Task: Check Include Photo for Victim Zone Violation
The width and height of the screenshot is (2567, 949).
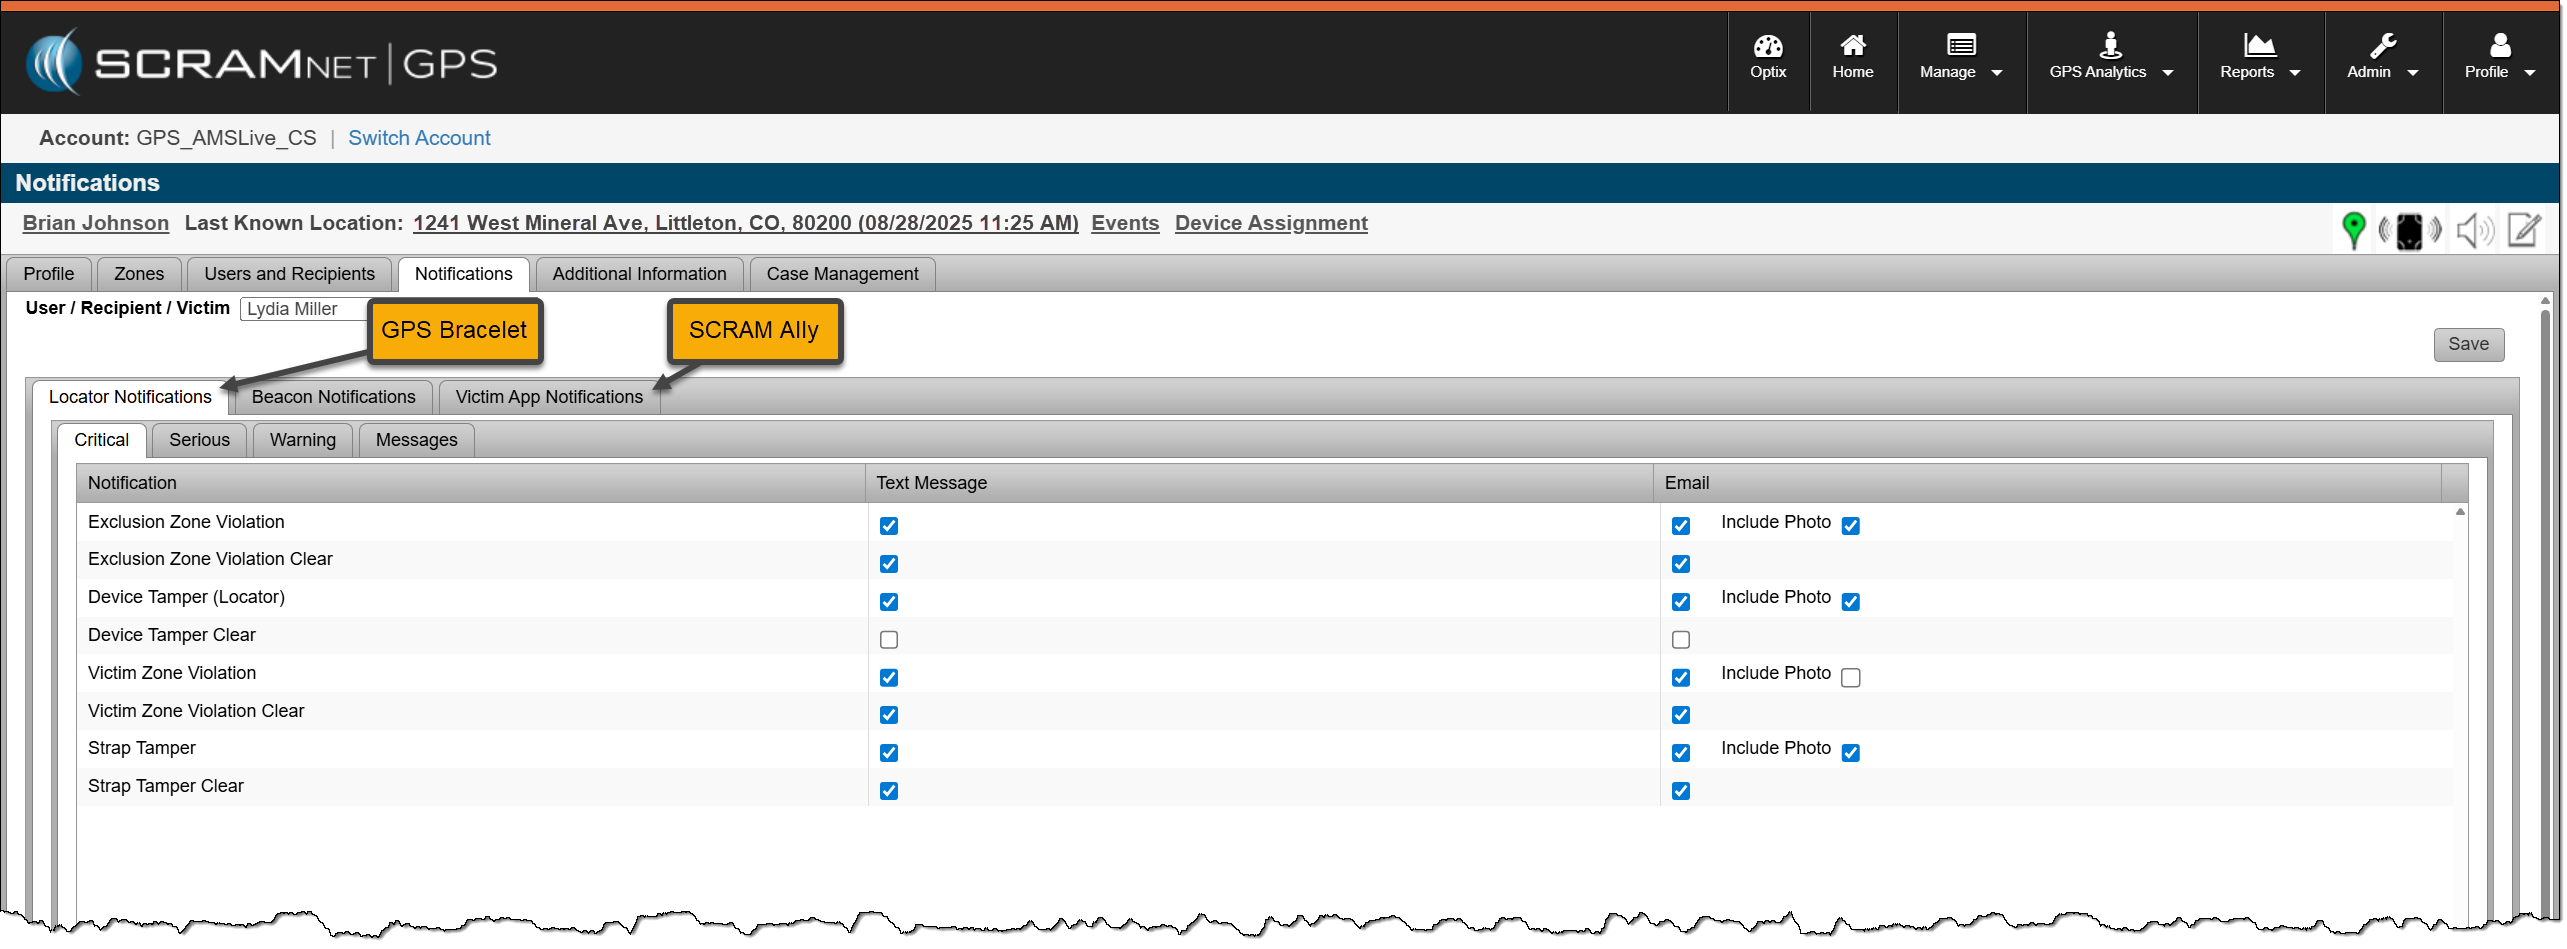Action: (x=1850, y=678)
